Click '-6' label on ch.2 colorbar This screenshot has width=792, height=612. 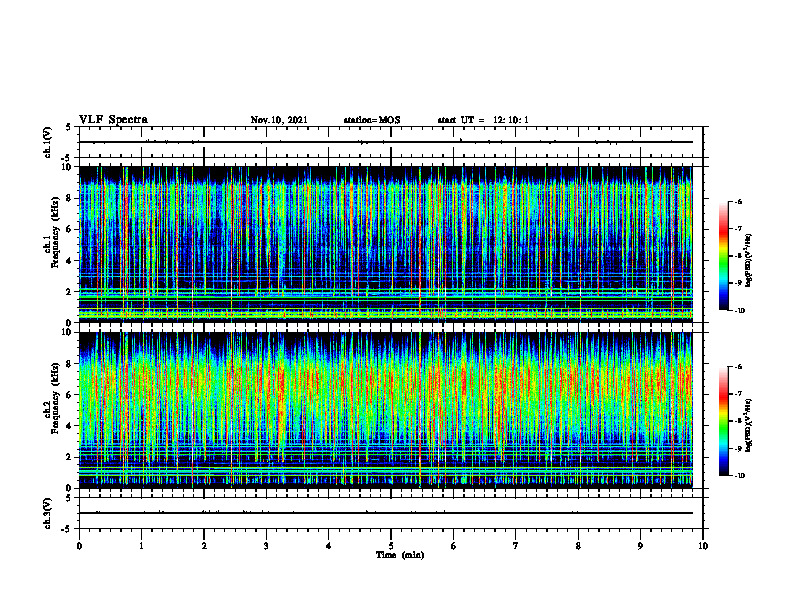point(738,367)
